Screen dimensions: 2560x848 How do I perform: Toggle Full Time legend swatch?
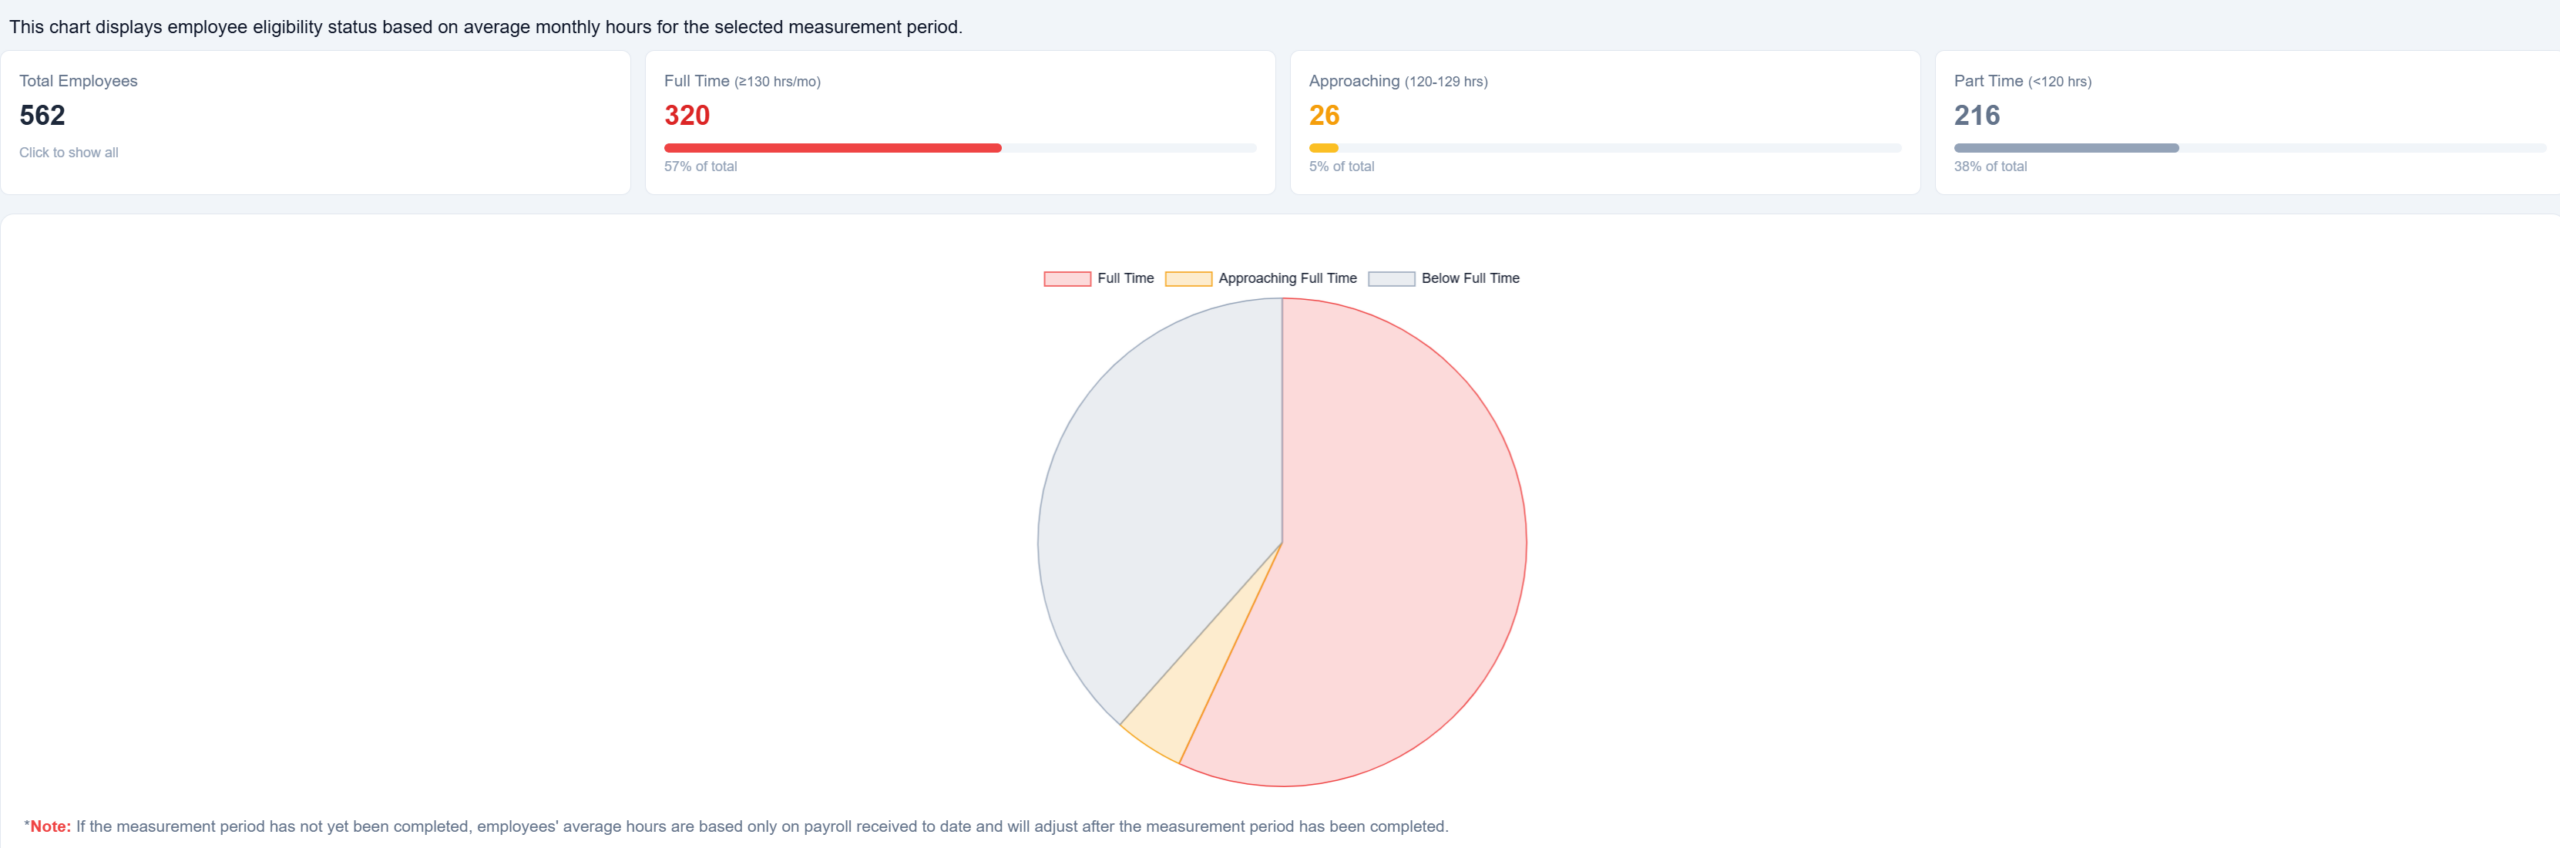tap(1067, 279)
